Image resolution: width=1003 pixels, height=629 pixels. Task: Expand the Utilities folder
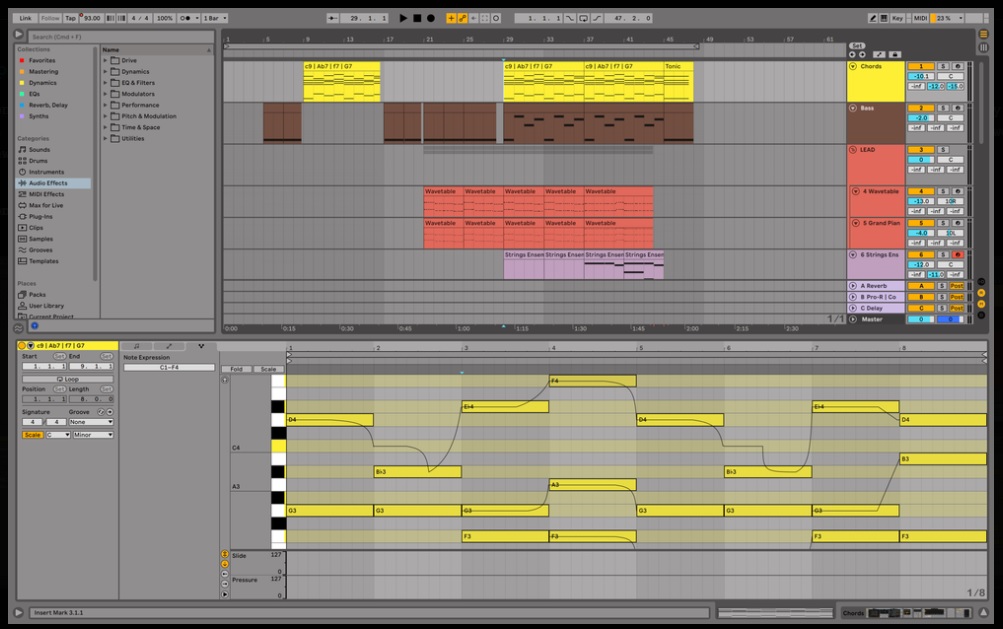(106, 138)
